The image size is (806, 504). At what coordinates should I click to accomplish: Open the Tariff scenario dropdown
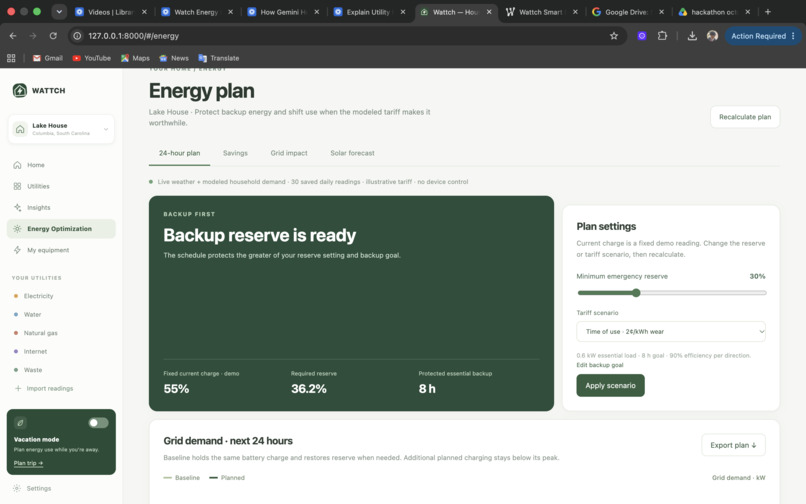click(671, 332)
